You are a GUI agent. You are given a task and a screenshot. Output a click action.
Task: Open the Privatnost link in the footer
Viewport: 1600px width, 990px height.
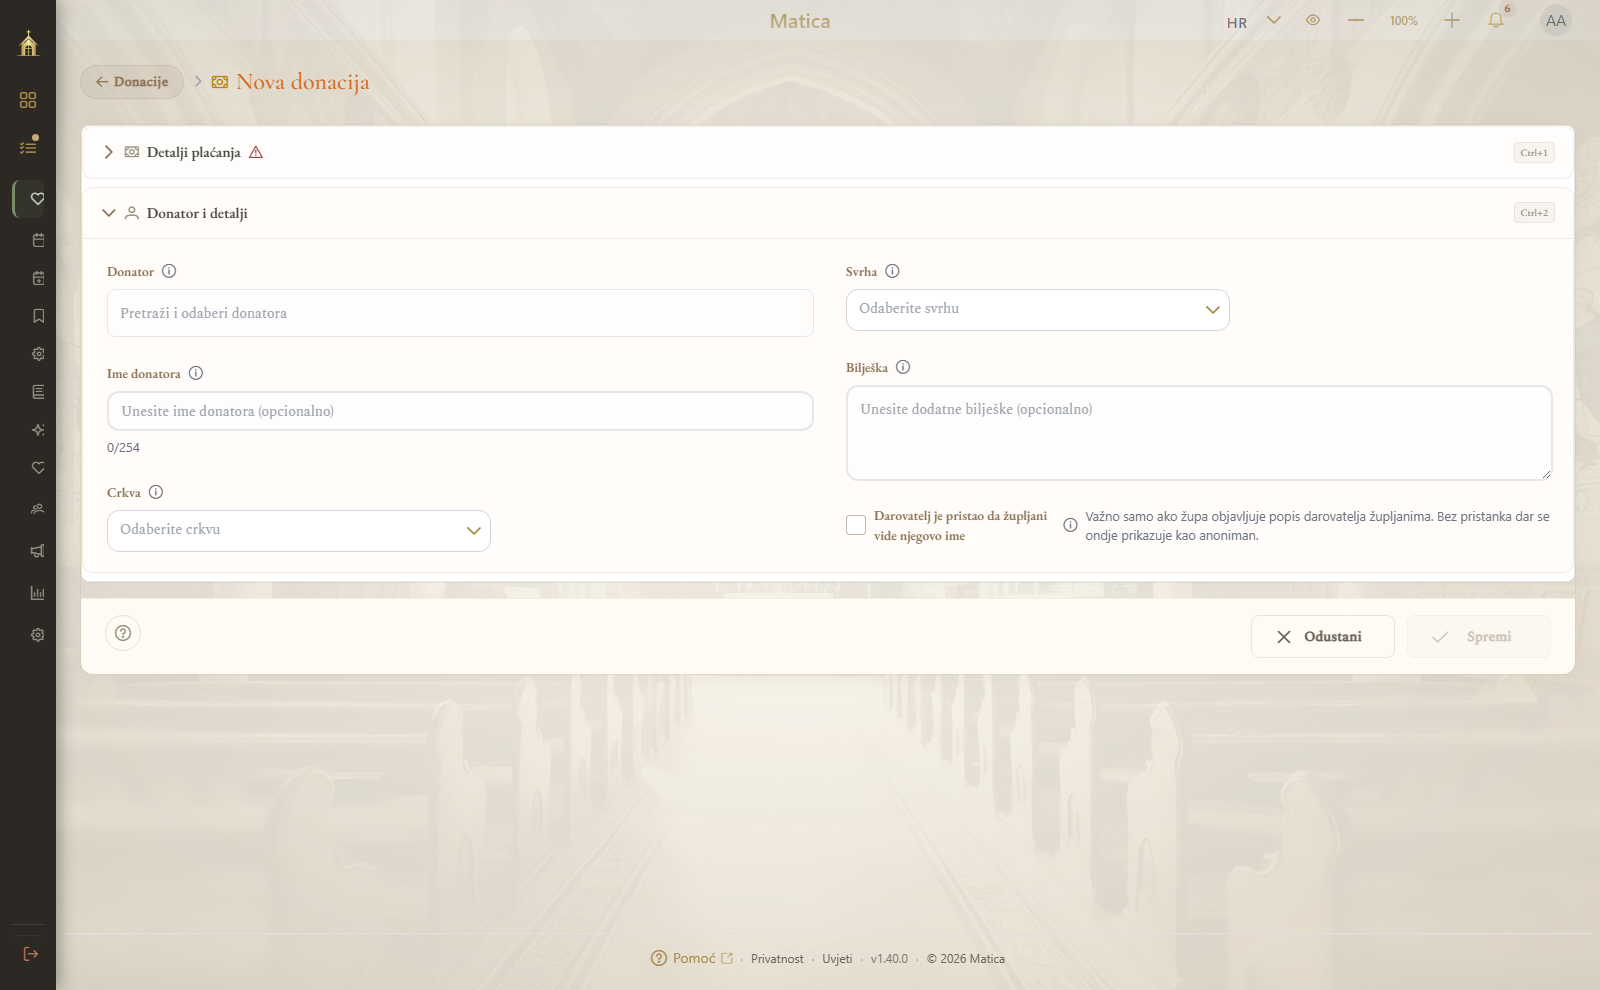[x=777, y=959]
